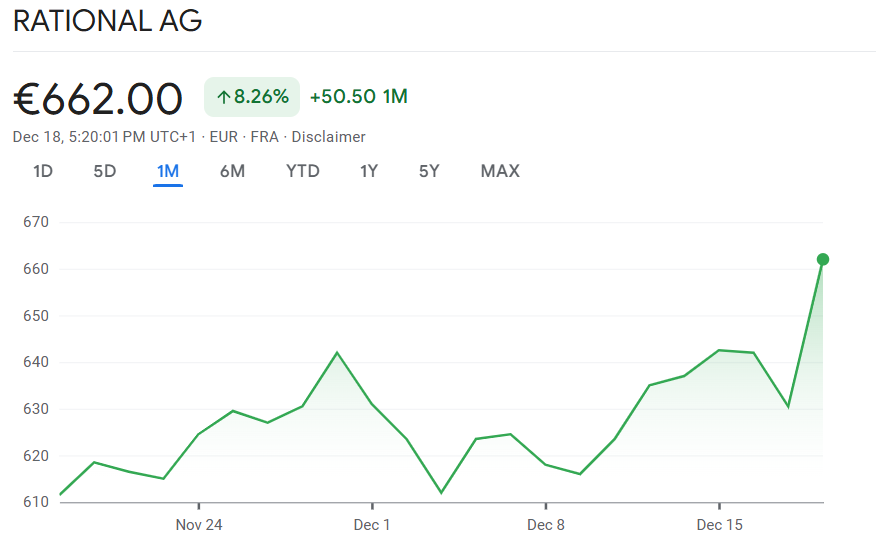The height and width of the screenshot is (543, 876).
Task: Click the €662.00 price value
Action: (x=98, y=99)
